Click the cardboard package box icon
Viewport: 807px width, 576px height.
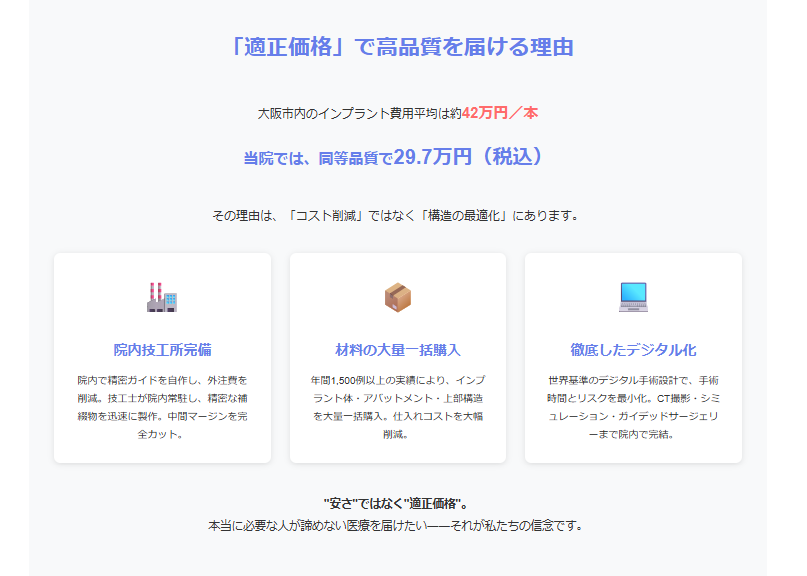pos(398,297)
